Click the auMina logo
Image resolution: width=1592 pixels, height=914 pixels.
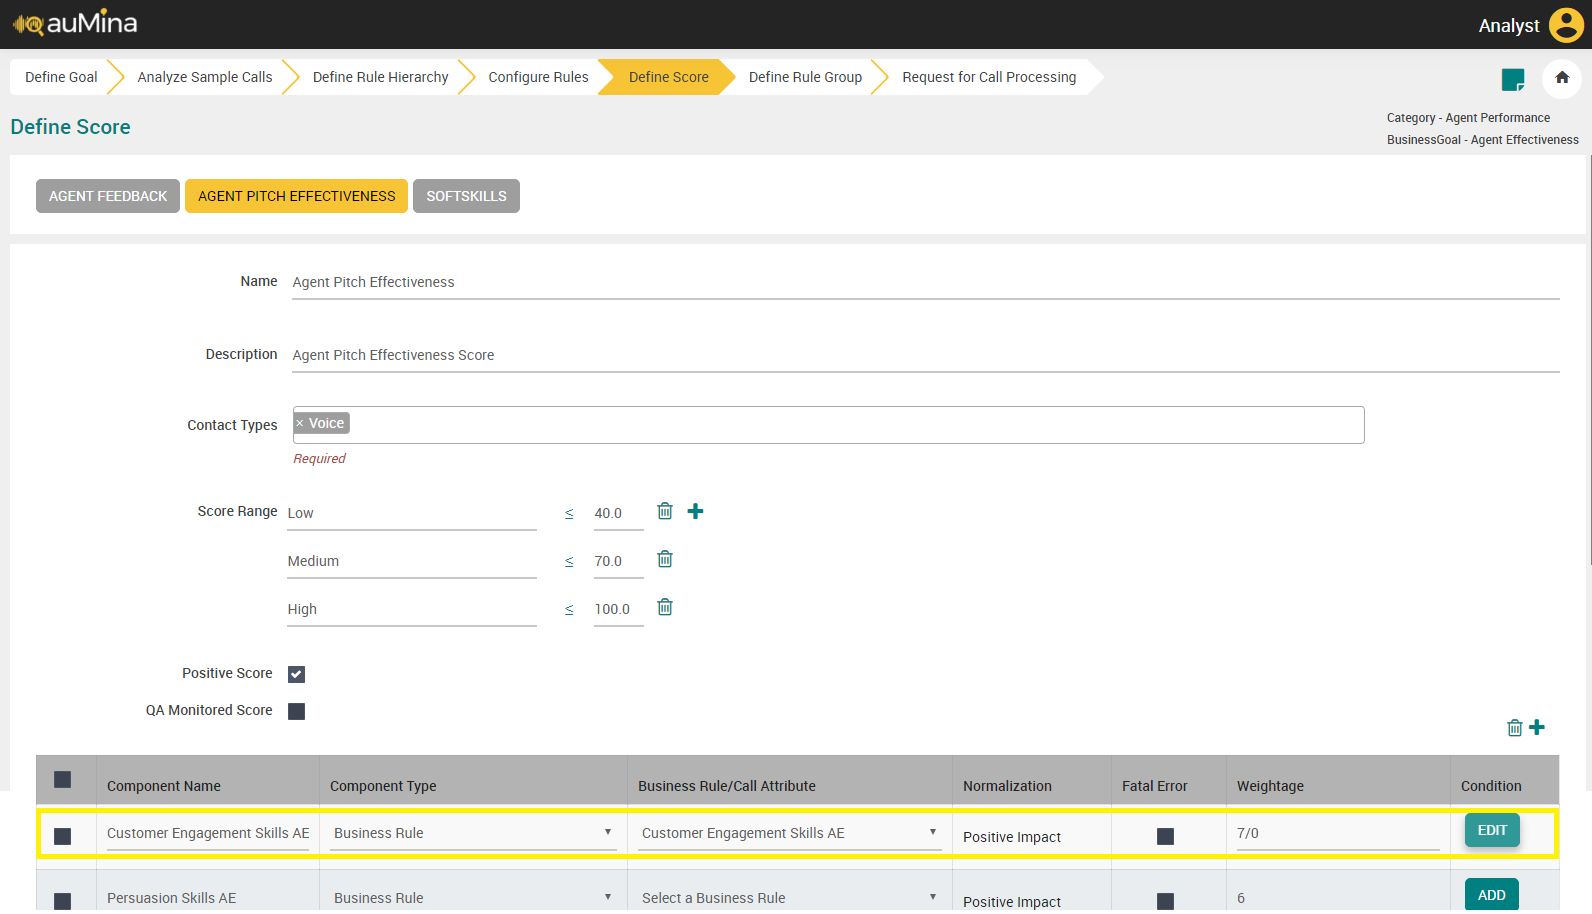(x=75, y=23)
